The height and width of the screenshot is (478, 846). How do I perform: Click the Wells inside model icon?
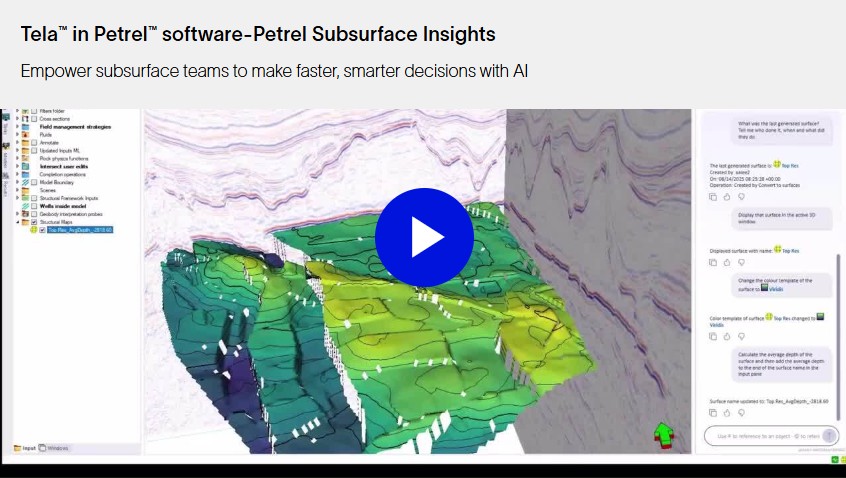point(25,206)
